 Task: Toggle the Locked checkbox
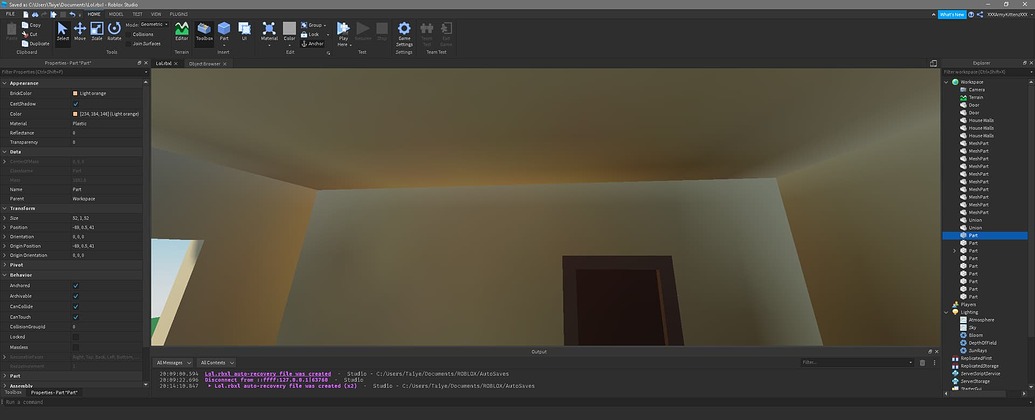(76, 337)
